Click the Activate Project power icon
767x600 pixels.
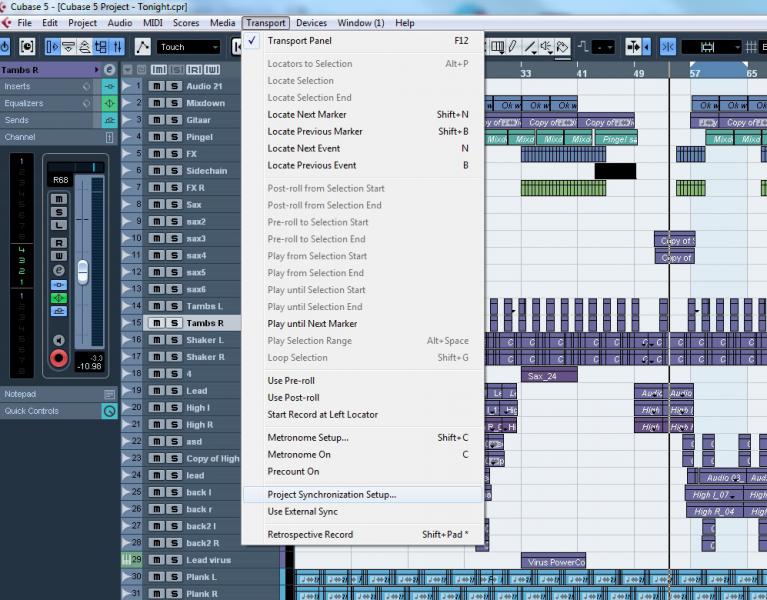[x=5, y=47]
